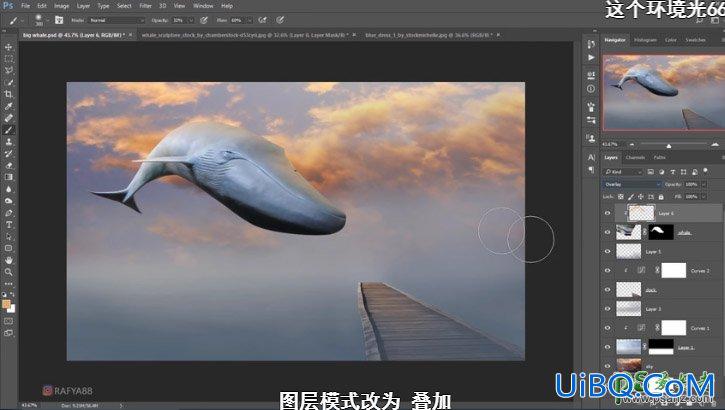The width and height of the screenshot is (725, 410).
Task: Click zoom out icon in Navigator
Action: 632,145
